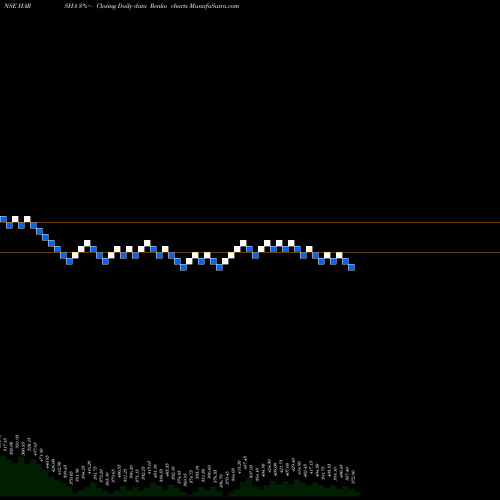The height and width of the screenshot is (500, 500).
Task: Select the upper orange horizontal level line
Action: 250,222
